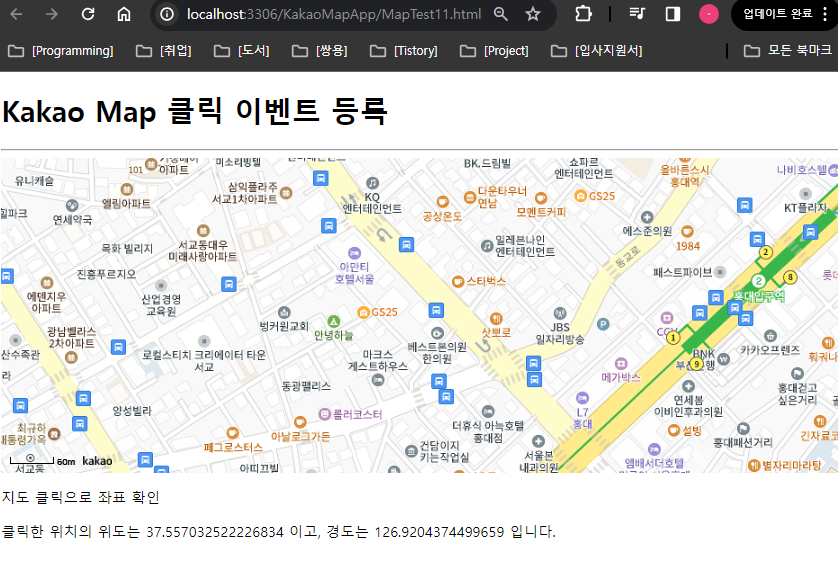Click the 에스준의원 clinic marker
This screenshot has height=579, width=838.
click(647, 217)
